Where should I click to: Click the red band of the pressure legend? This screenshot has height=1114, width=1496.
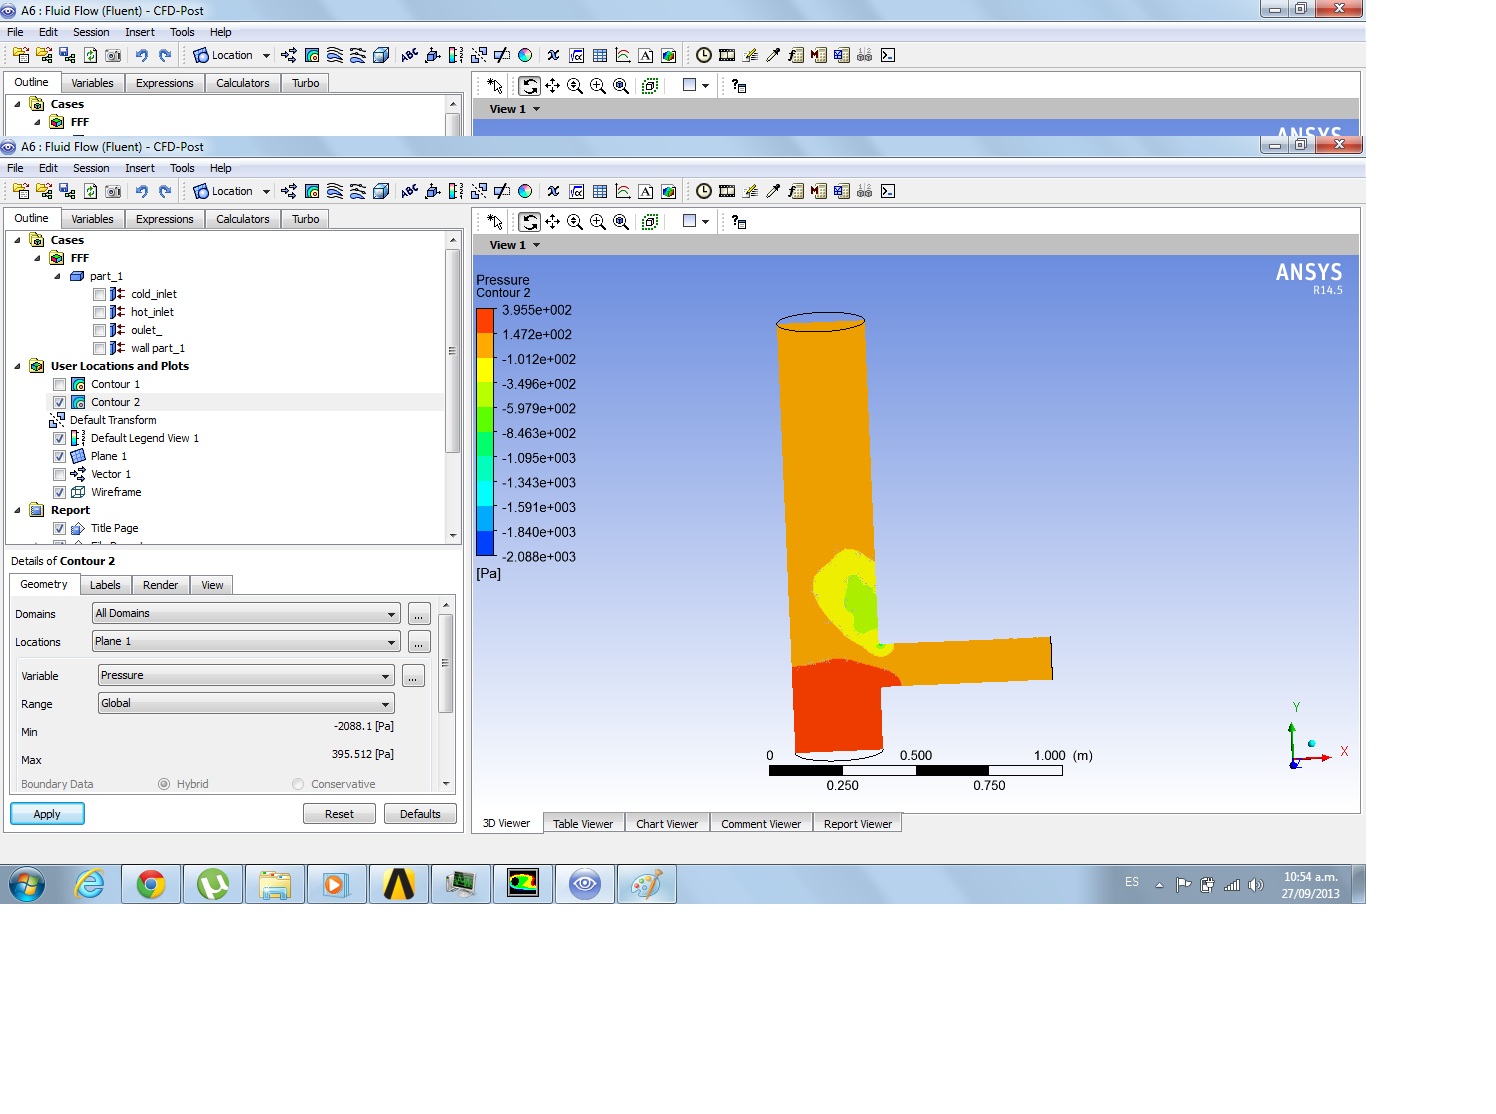485,320
